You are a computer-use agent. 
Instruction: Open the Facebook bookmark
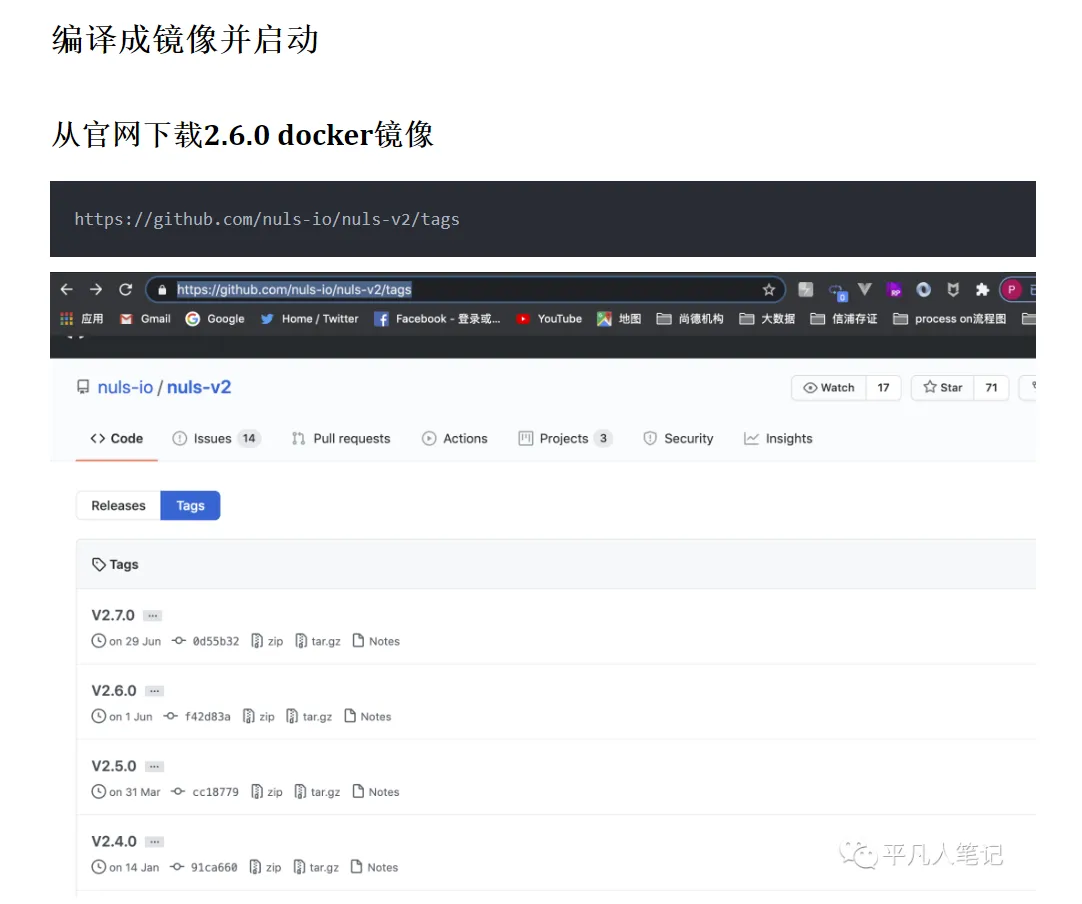tap(437, 319)
